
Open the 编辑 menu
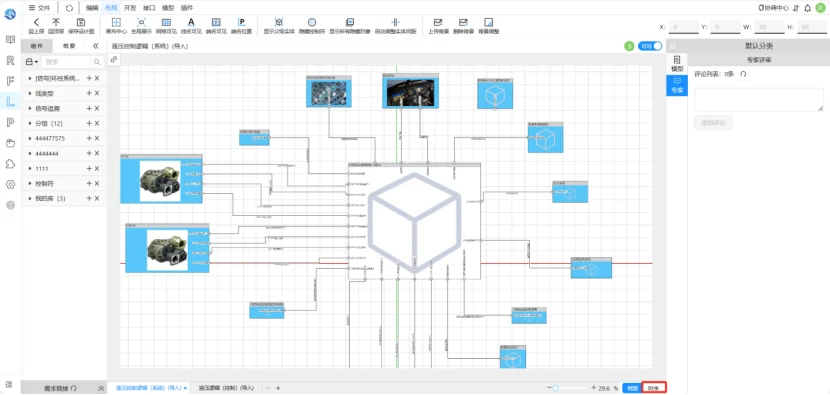click(92, 8)
